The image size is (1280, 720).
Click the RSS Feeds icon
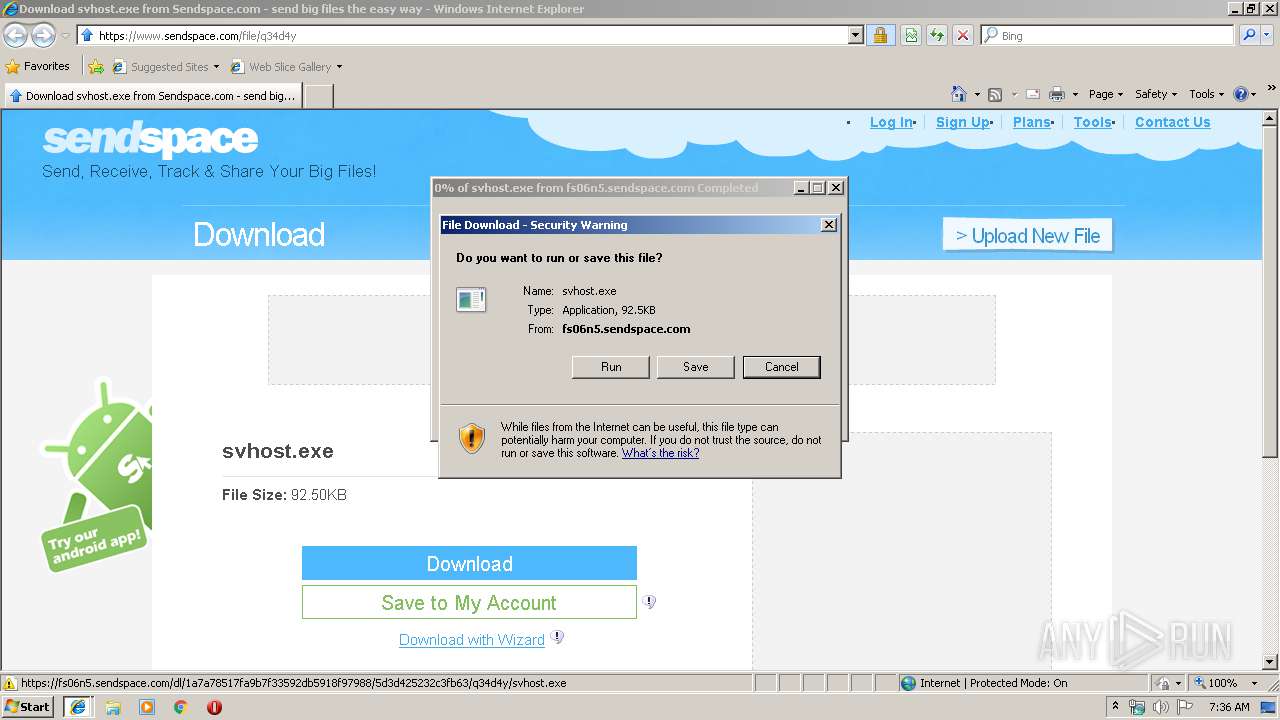(995, 94)
